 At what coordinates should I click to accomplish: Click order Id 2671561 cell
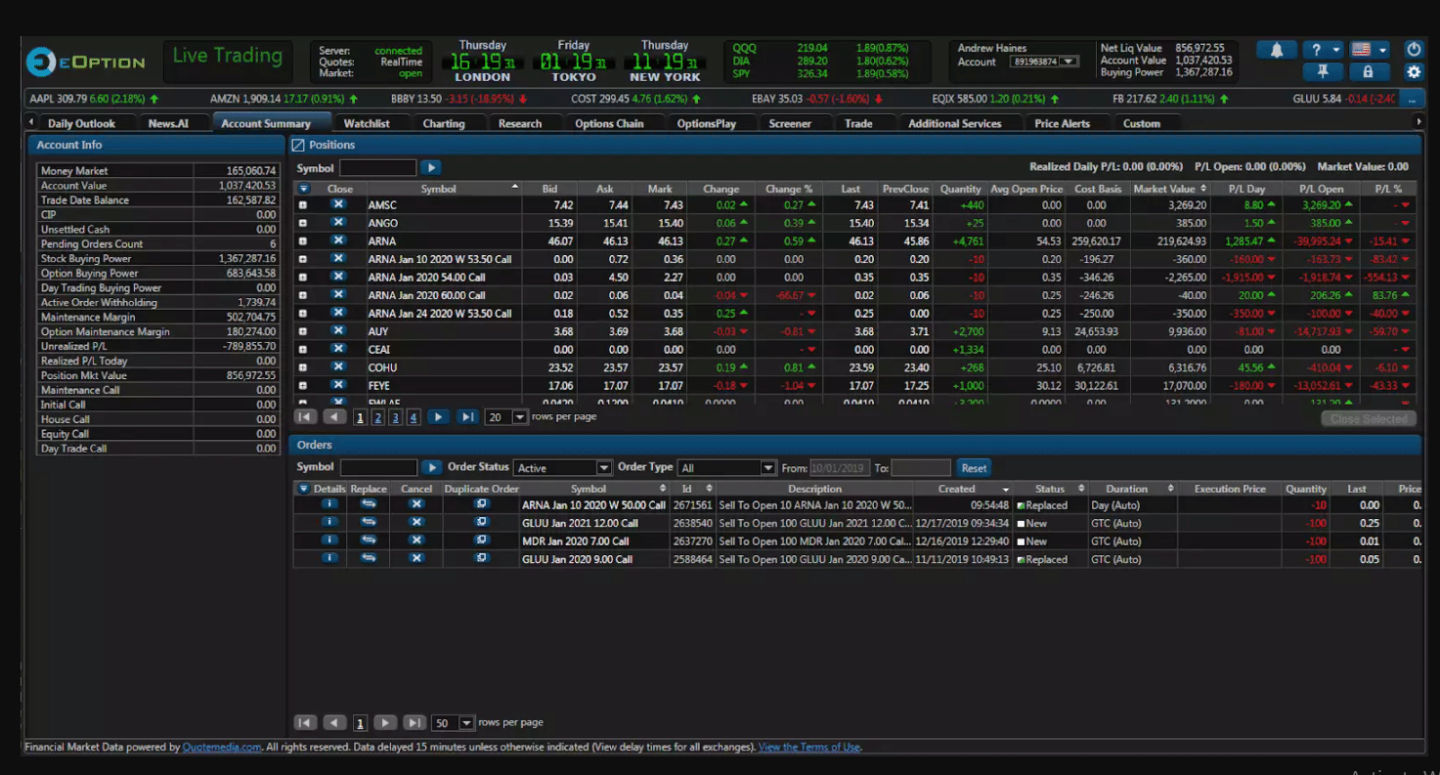(692, 505)
